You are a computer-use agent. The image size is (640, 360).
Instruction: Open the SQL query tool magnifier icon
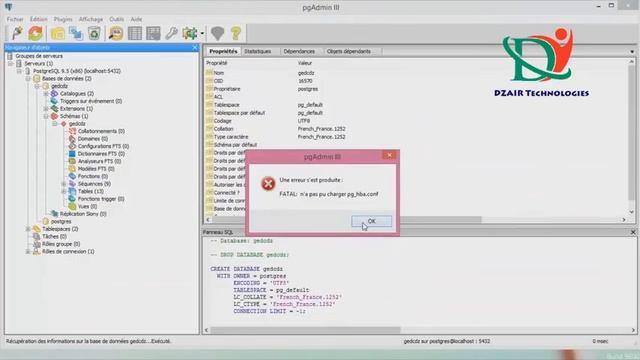[x=116, y=33]
